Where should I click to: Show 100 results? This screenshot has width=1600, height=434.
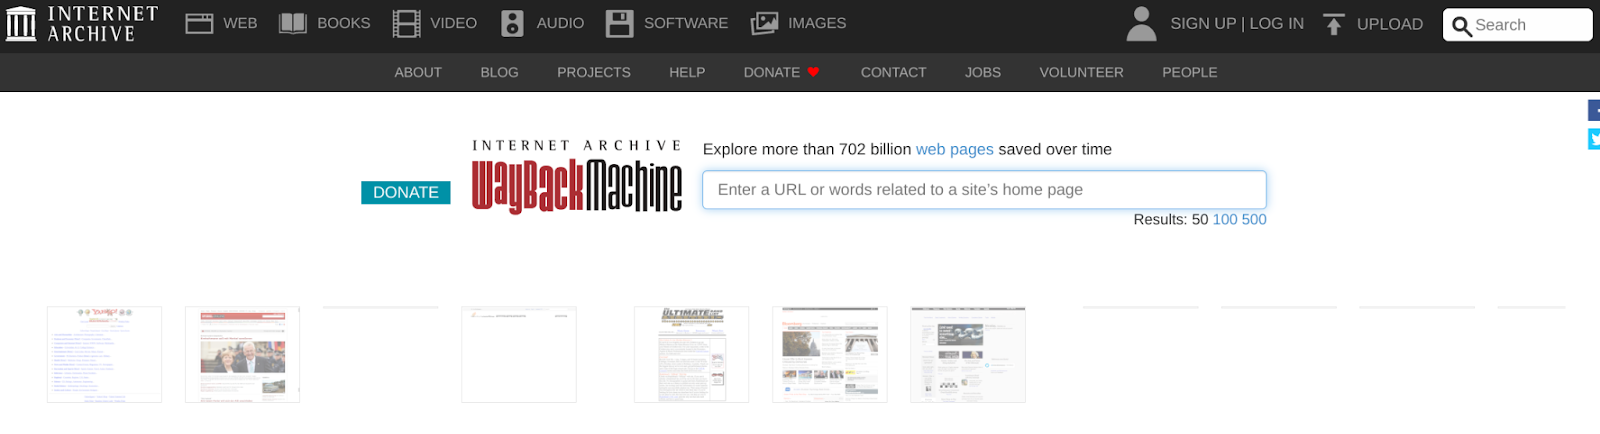click(x=1225, y=219)
